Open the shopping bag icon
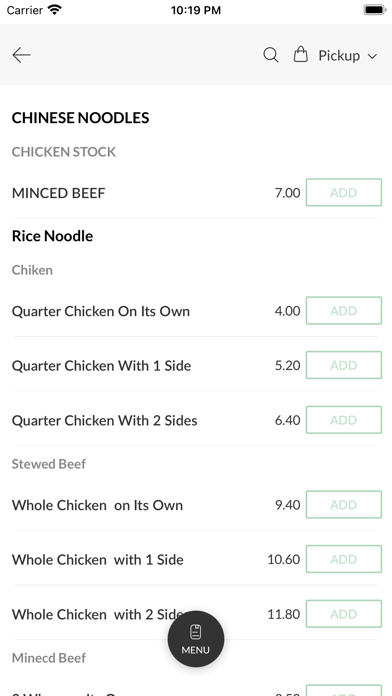 point(301,55)
